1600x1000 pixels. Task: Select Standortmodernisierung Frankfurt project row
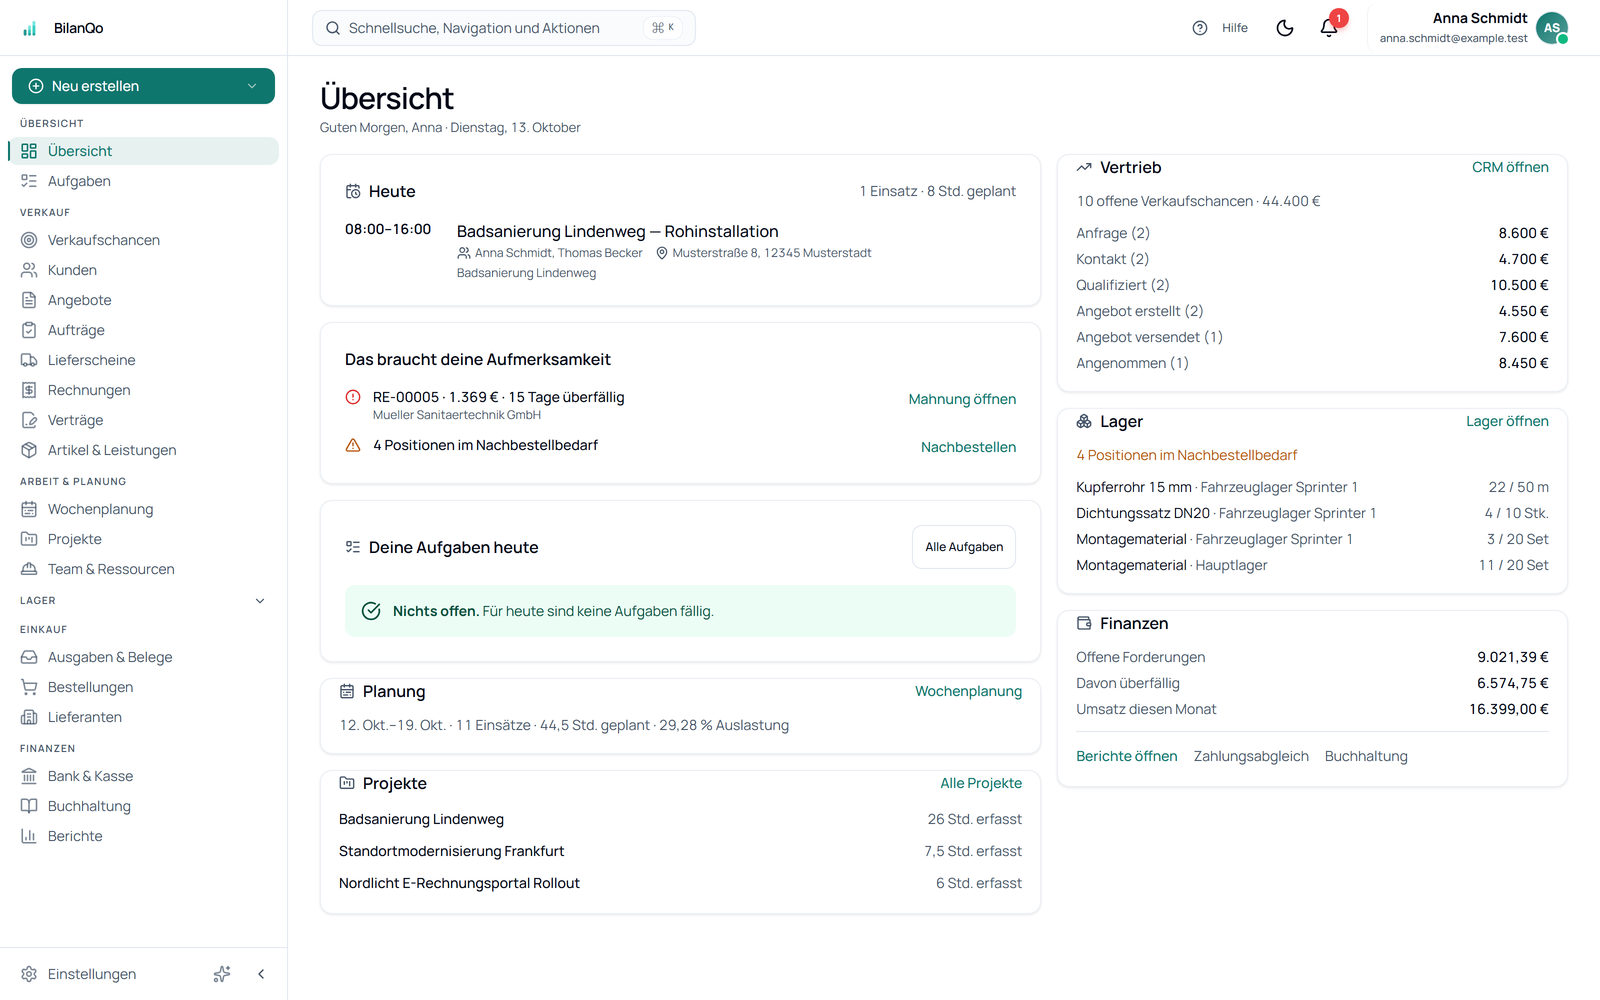pyautogui.click(x=680, y=851)
